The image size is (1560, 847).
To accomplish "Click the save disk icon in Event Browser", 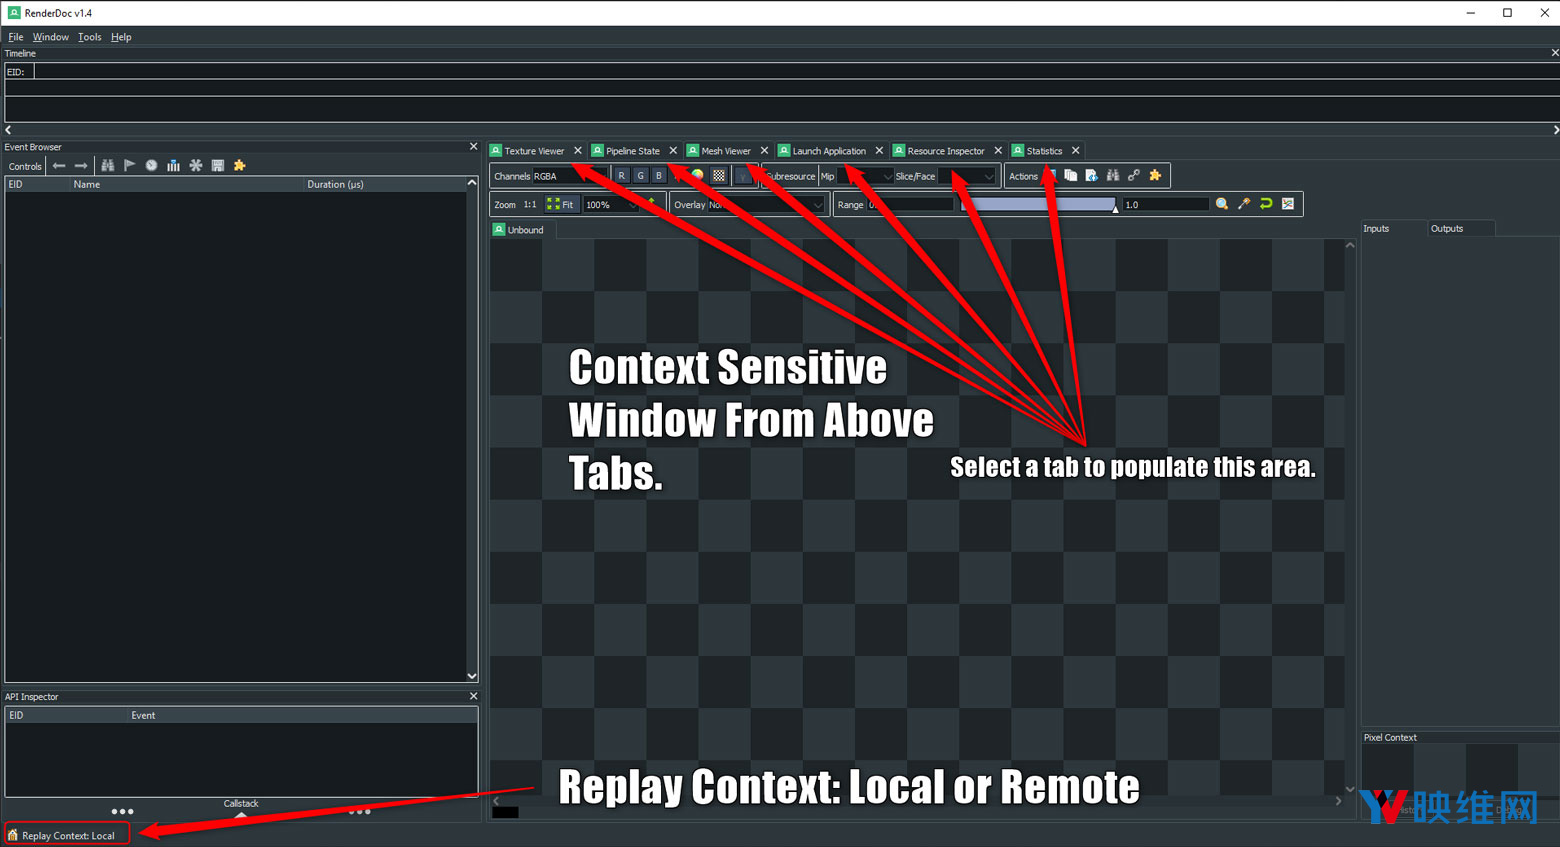I will [x=218, y=166].
